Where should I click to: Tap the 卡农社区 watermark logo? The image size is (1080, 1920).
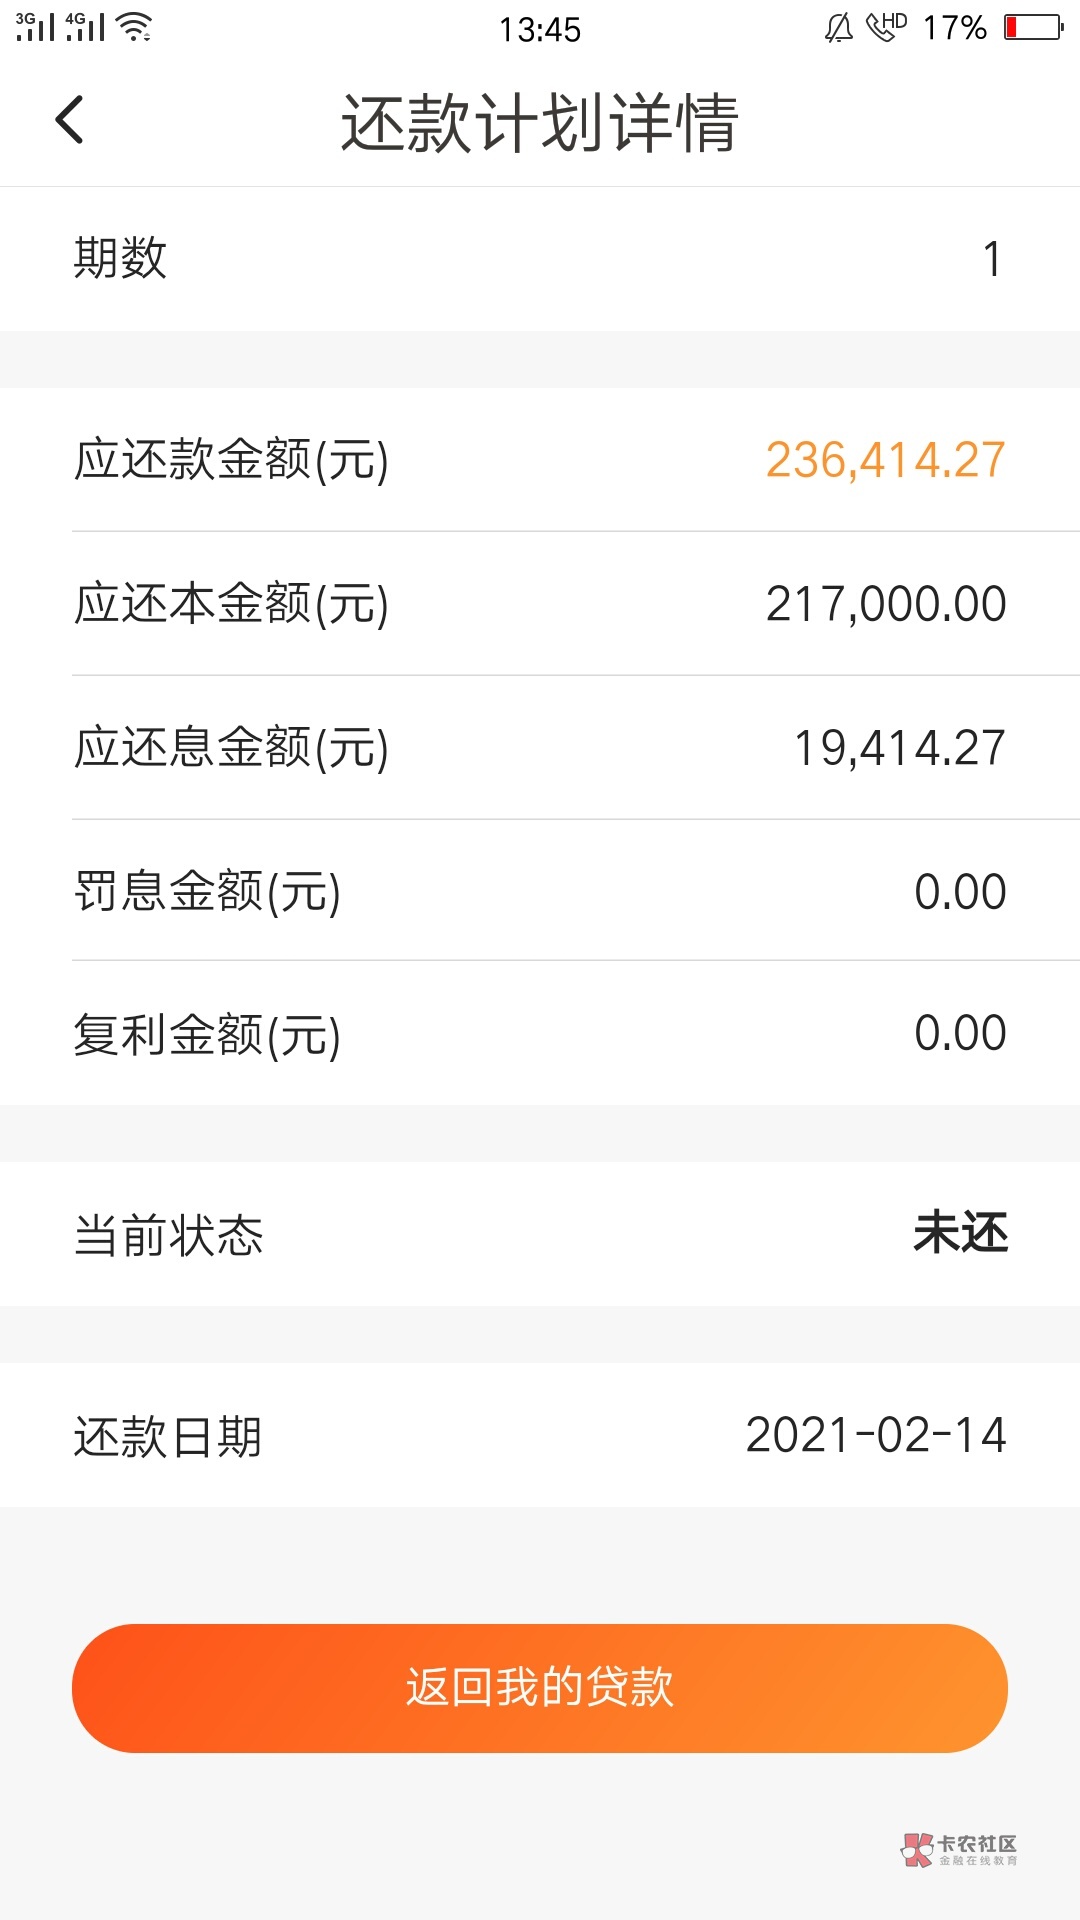(x=959, y=1850)
